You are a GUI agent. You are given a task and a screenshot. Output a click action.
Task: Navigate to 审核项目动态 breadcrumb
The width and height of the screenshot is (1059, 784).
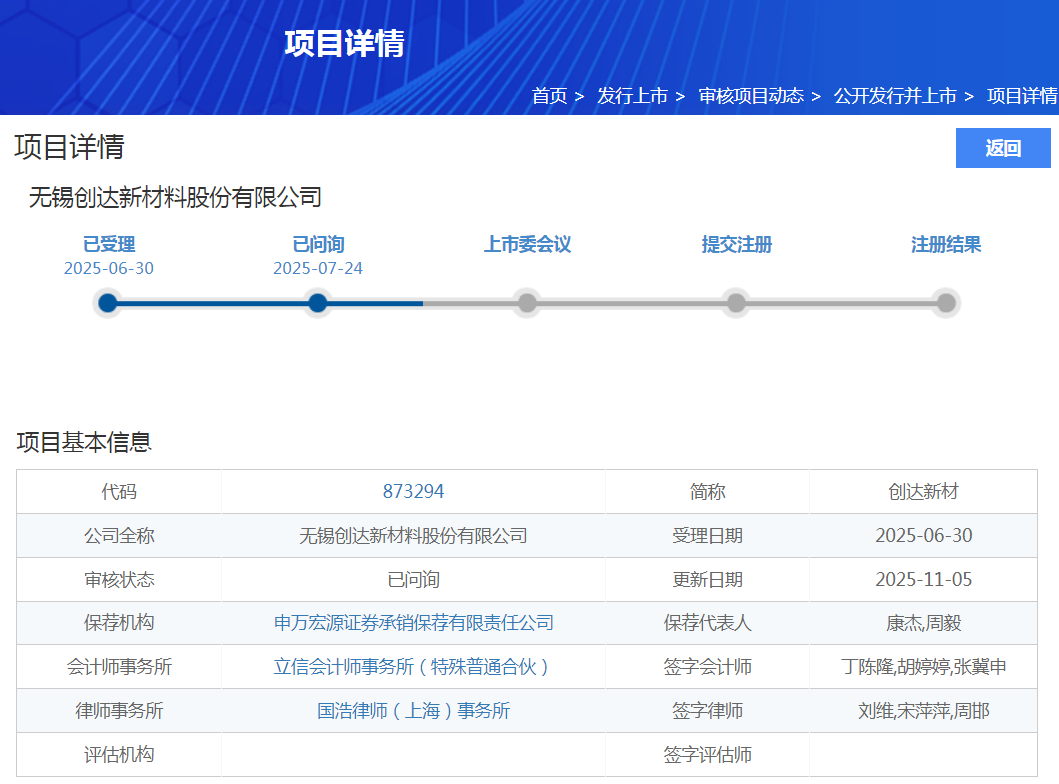click(750, 96)
